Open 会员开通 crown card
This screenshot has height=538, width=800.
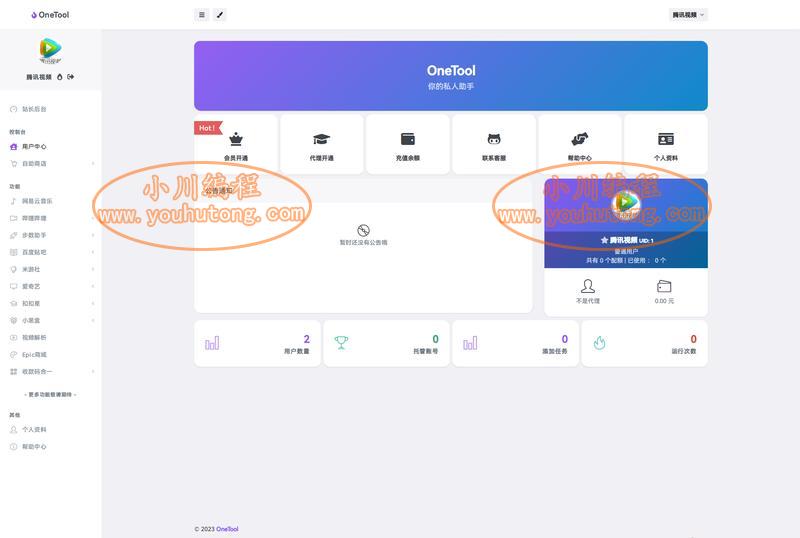(x=236, y=144)
